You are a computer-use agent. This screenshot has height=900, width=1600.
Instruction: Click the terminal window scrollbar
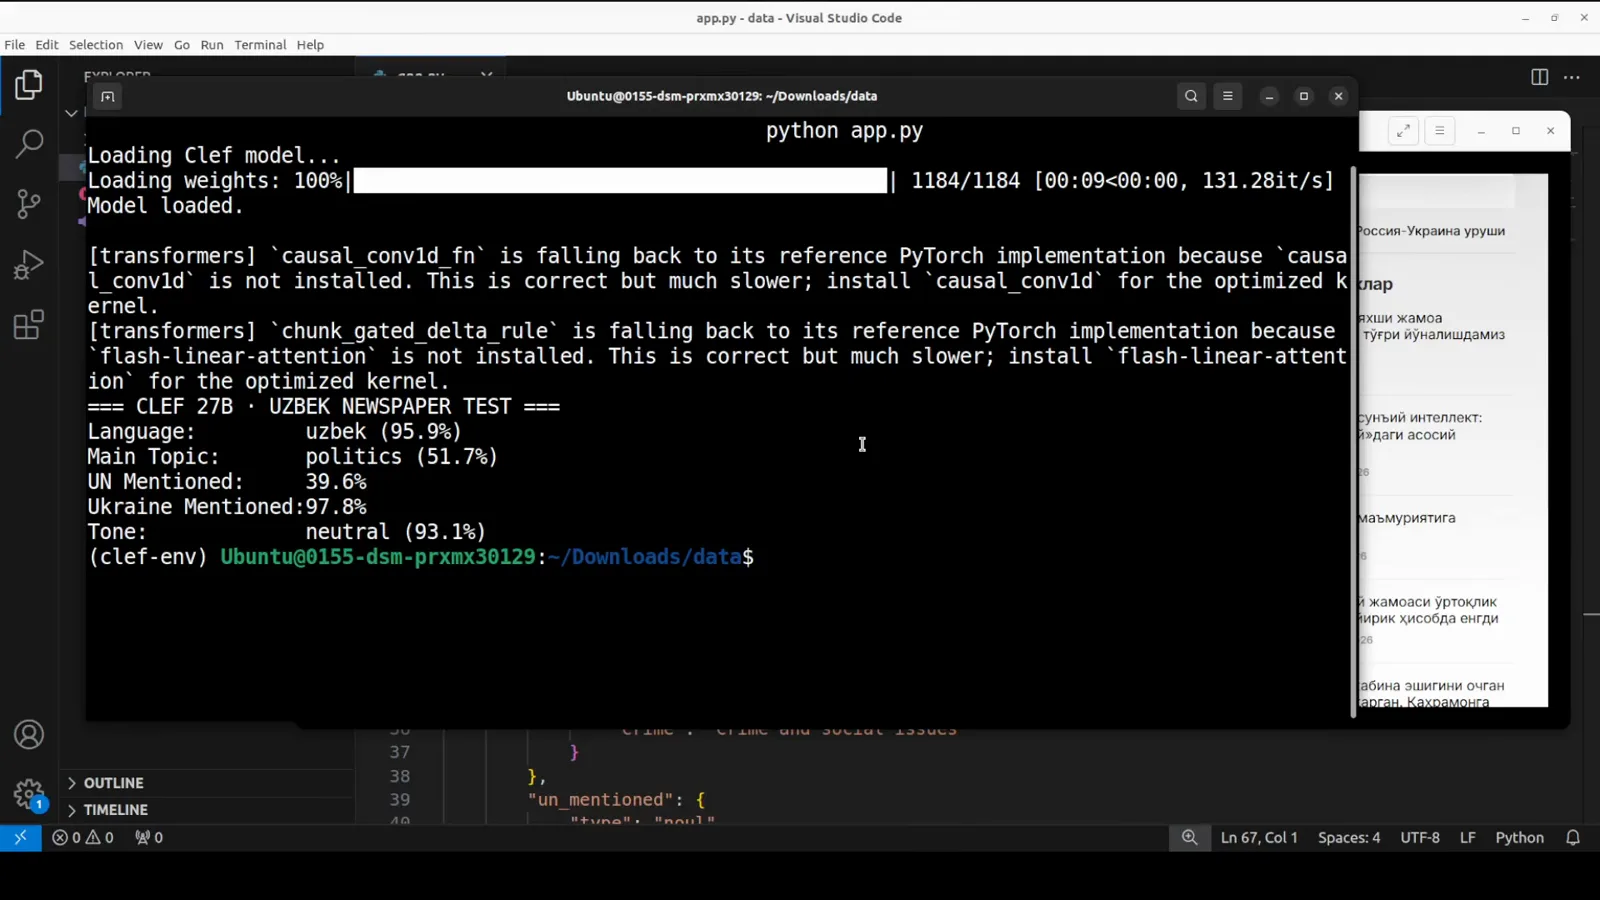tap(1354, 440)
